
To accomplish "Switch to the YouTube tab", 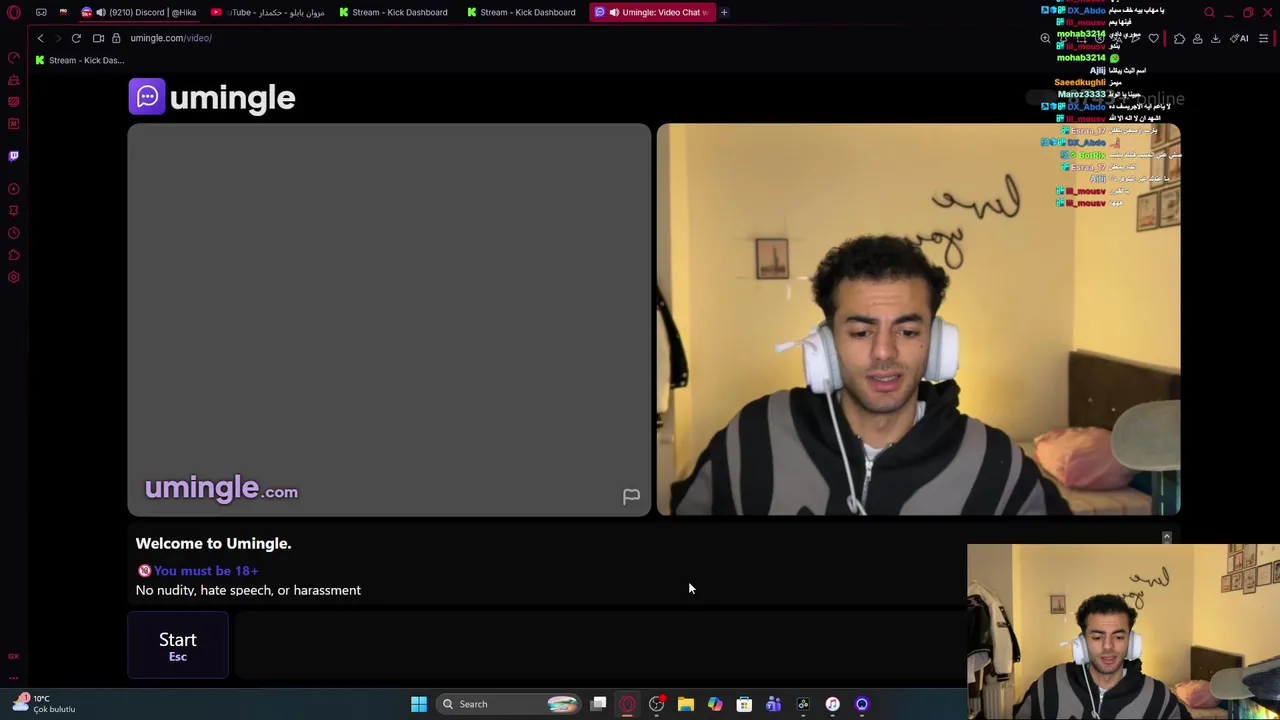I will pos(268,12).
